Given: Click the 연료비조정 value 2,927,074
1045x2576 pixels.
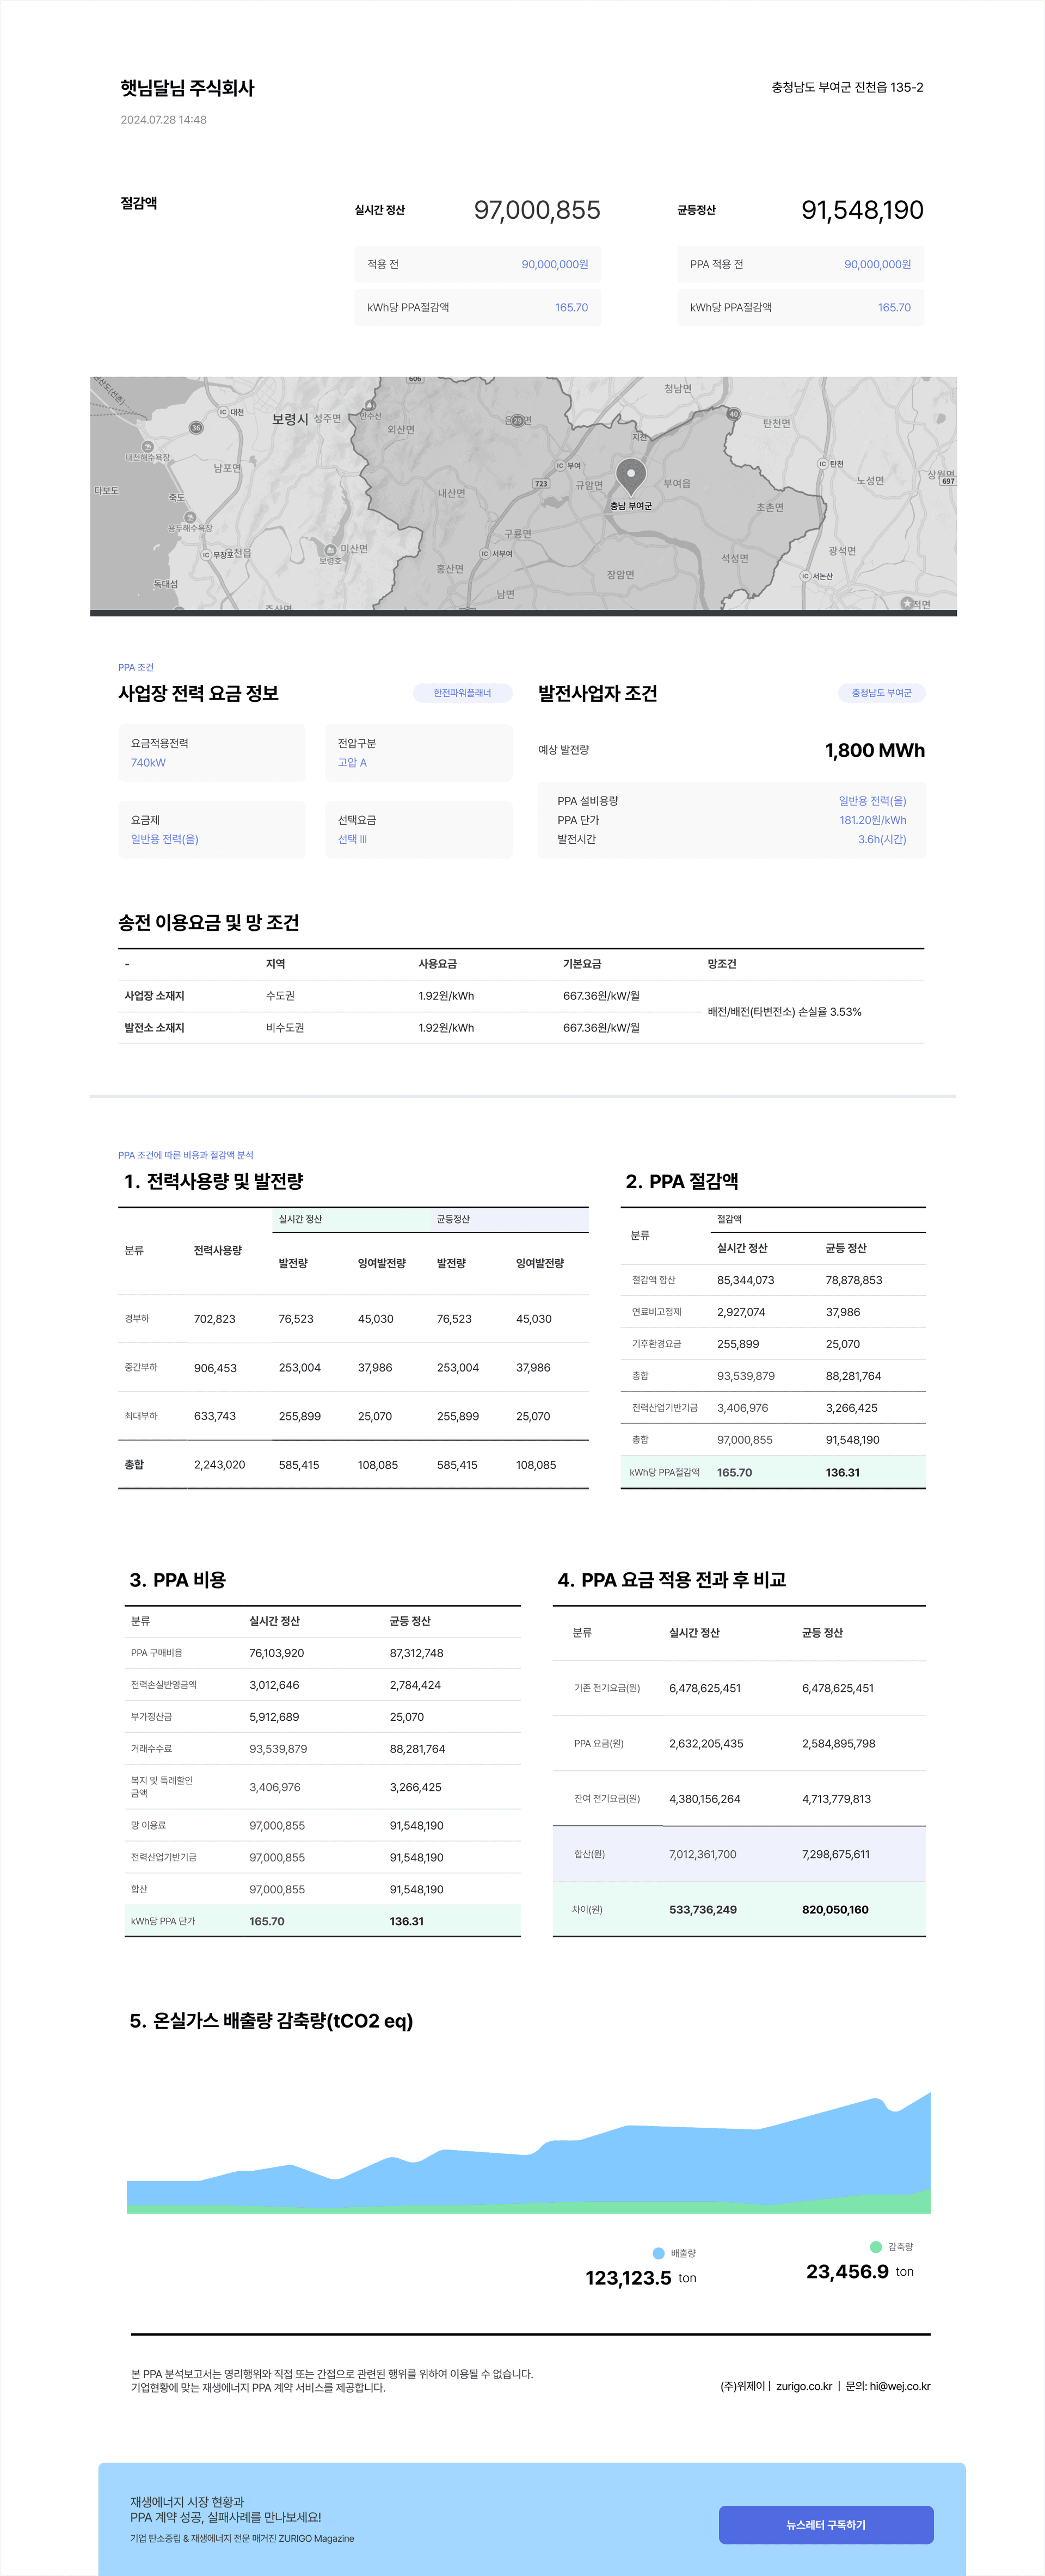Looking at the screenshot, I should [741, 1312].
